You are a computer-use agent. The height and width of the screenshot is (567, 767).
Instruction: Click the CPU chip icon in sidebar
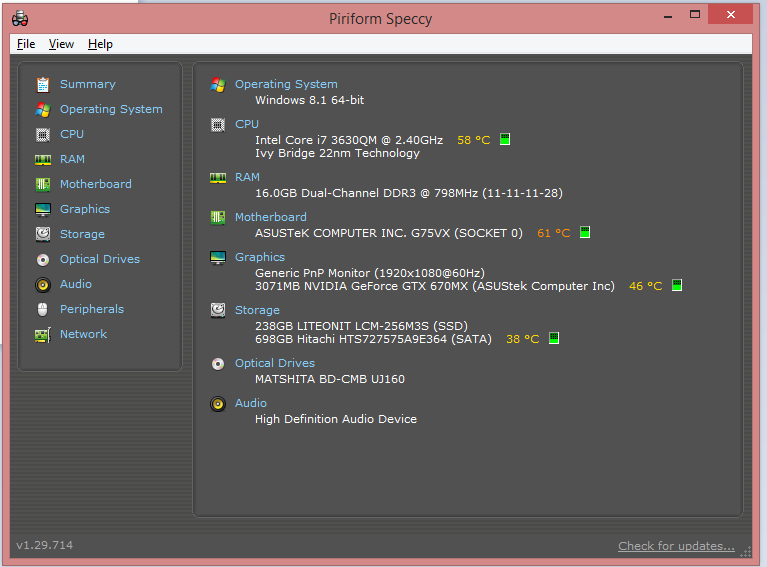[43, 135]
